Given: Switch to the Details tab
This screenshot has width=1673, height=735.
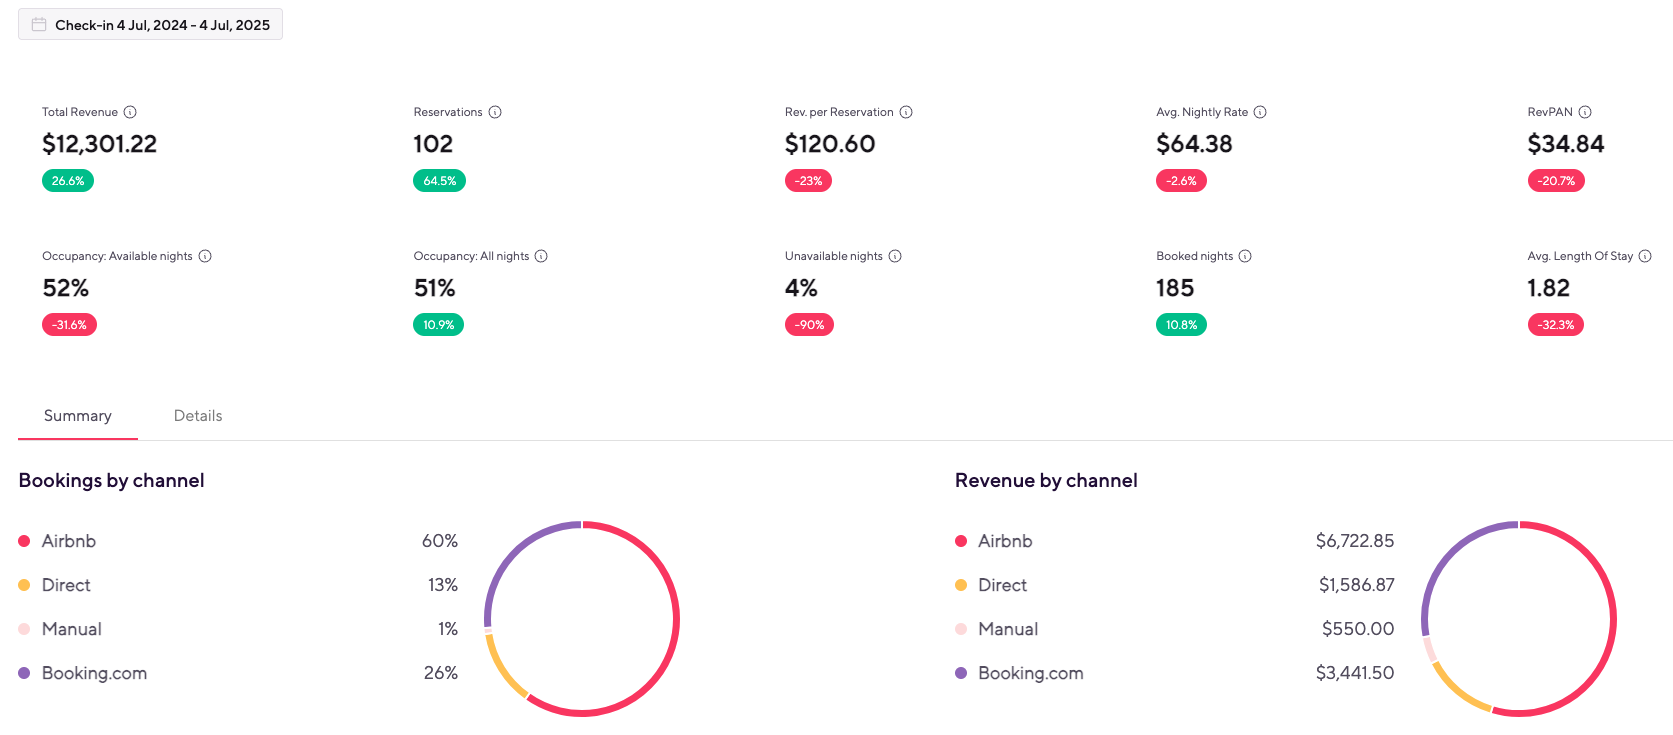Looking at the screenshot, I should [198, 416].
